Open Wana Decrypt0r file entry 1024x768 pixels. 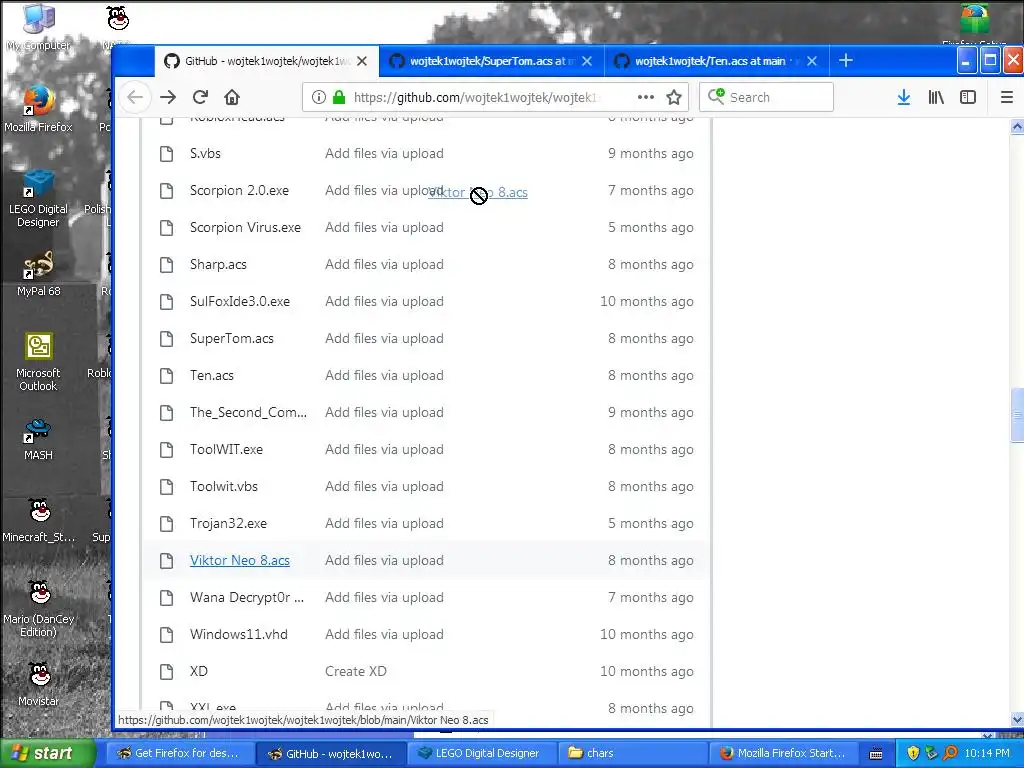247,598
